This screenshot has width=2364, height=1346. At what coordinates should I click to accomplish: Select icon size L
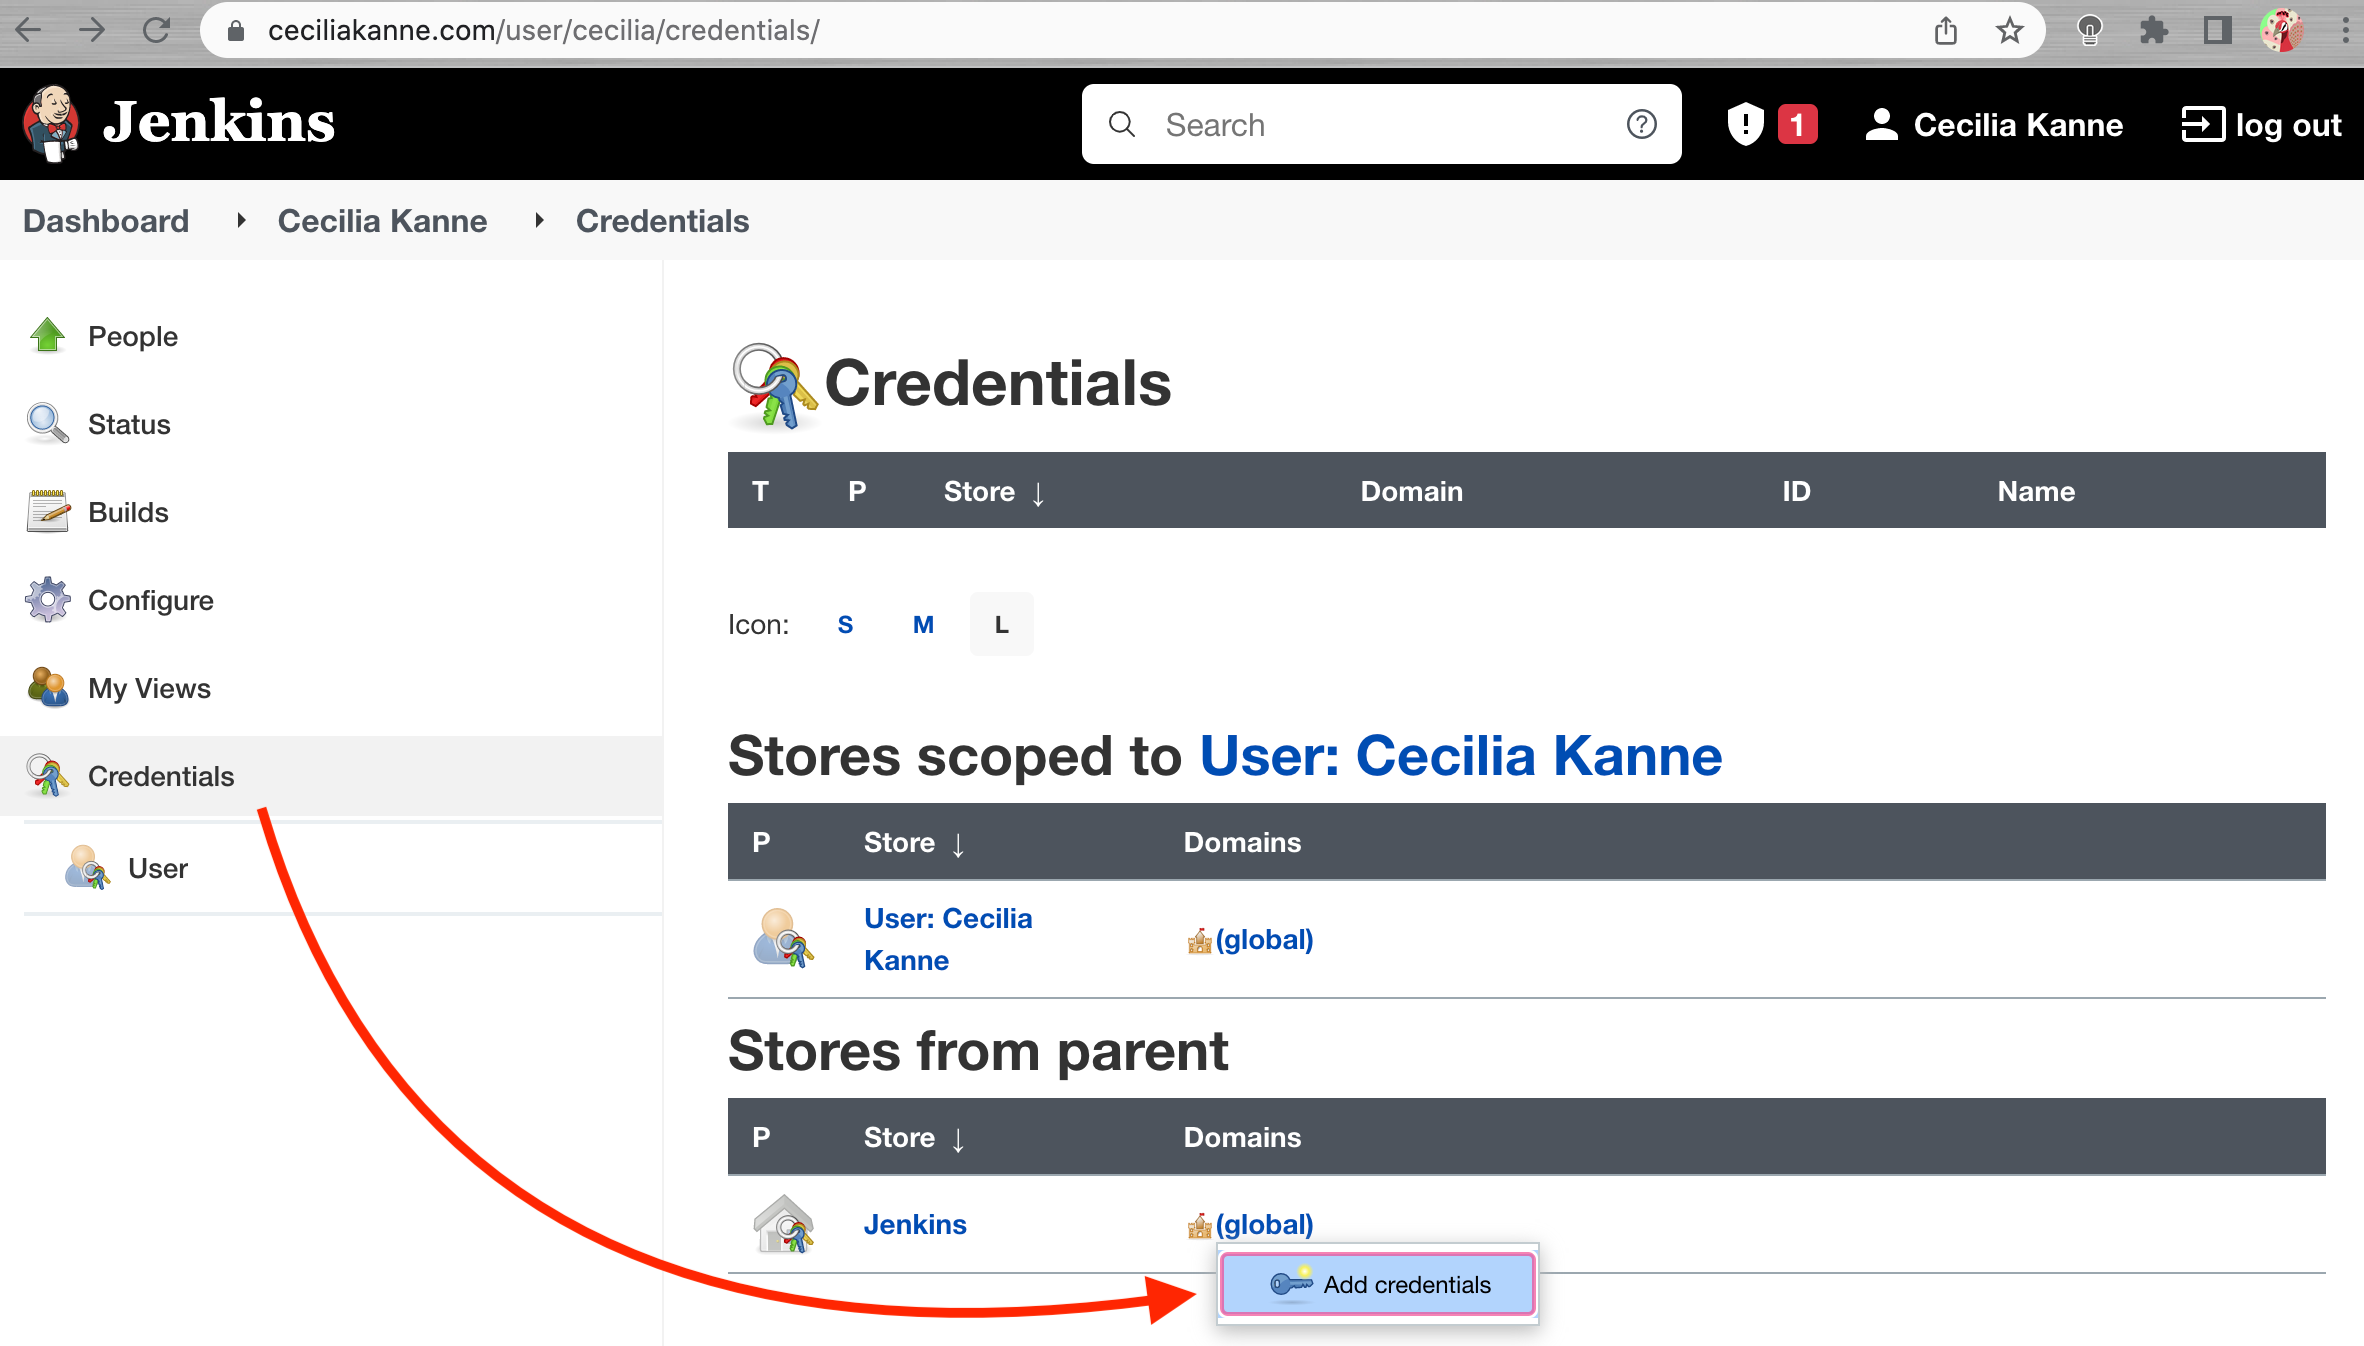click(1001, 624)
